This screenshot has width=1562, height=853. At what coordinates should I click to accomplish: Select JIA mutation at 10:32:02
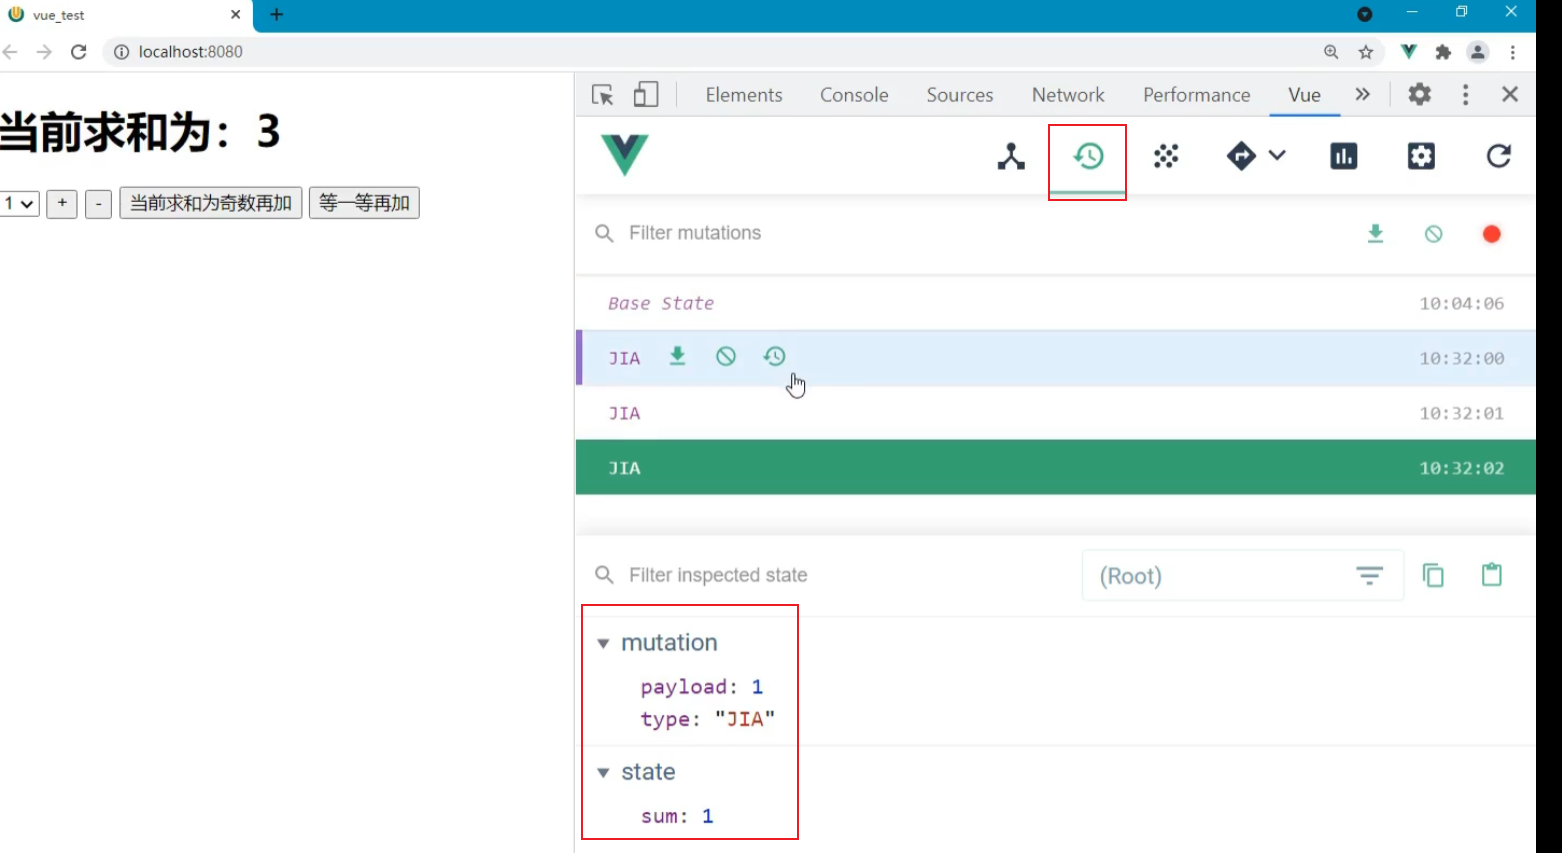[1056, 467]
